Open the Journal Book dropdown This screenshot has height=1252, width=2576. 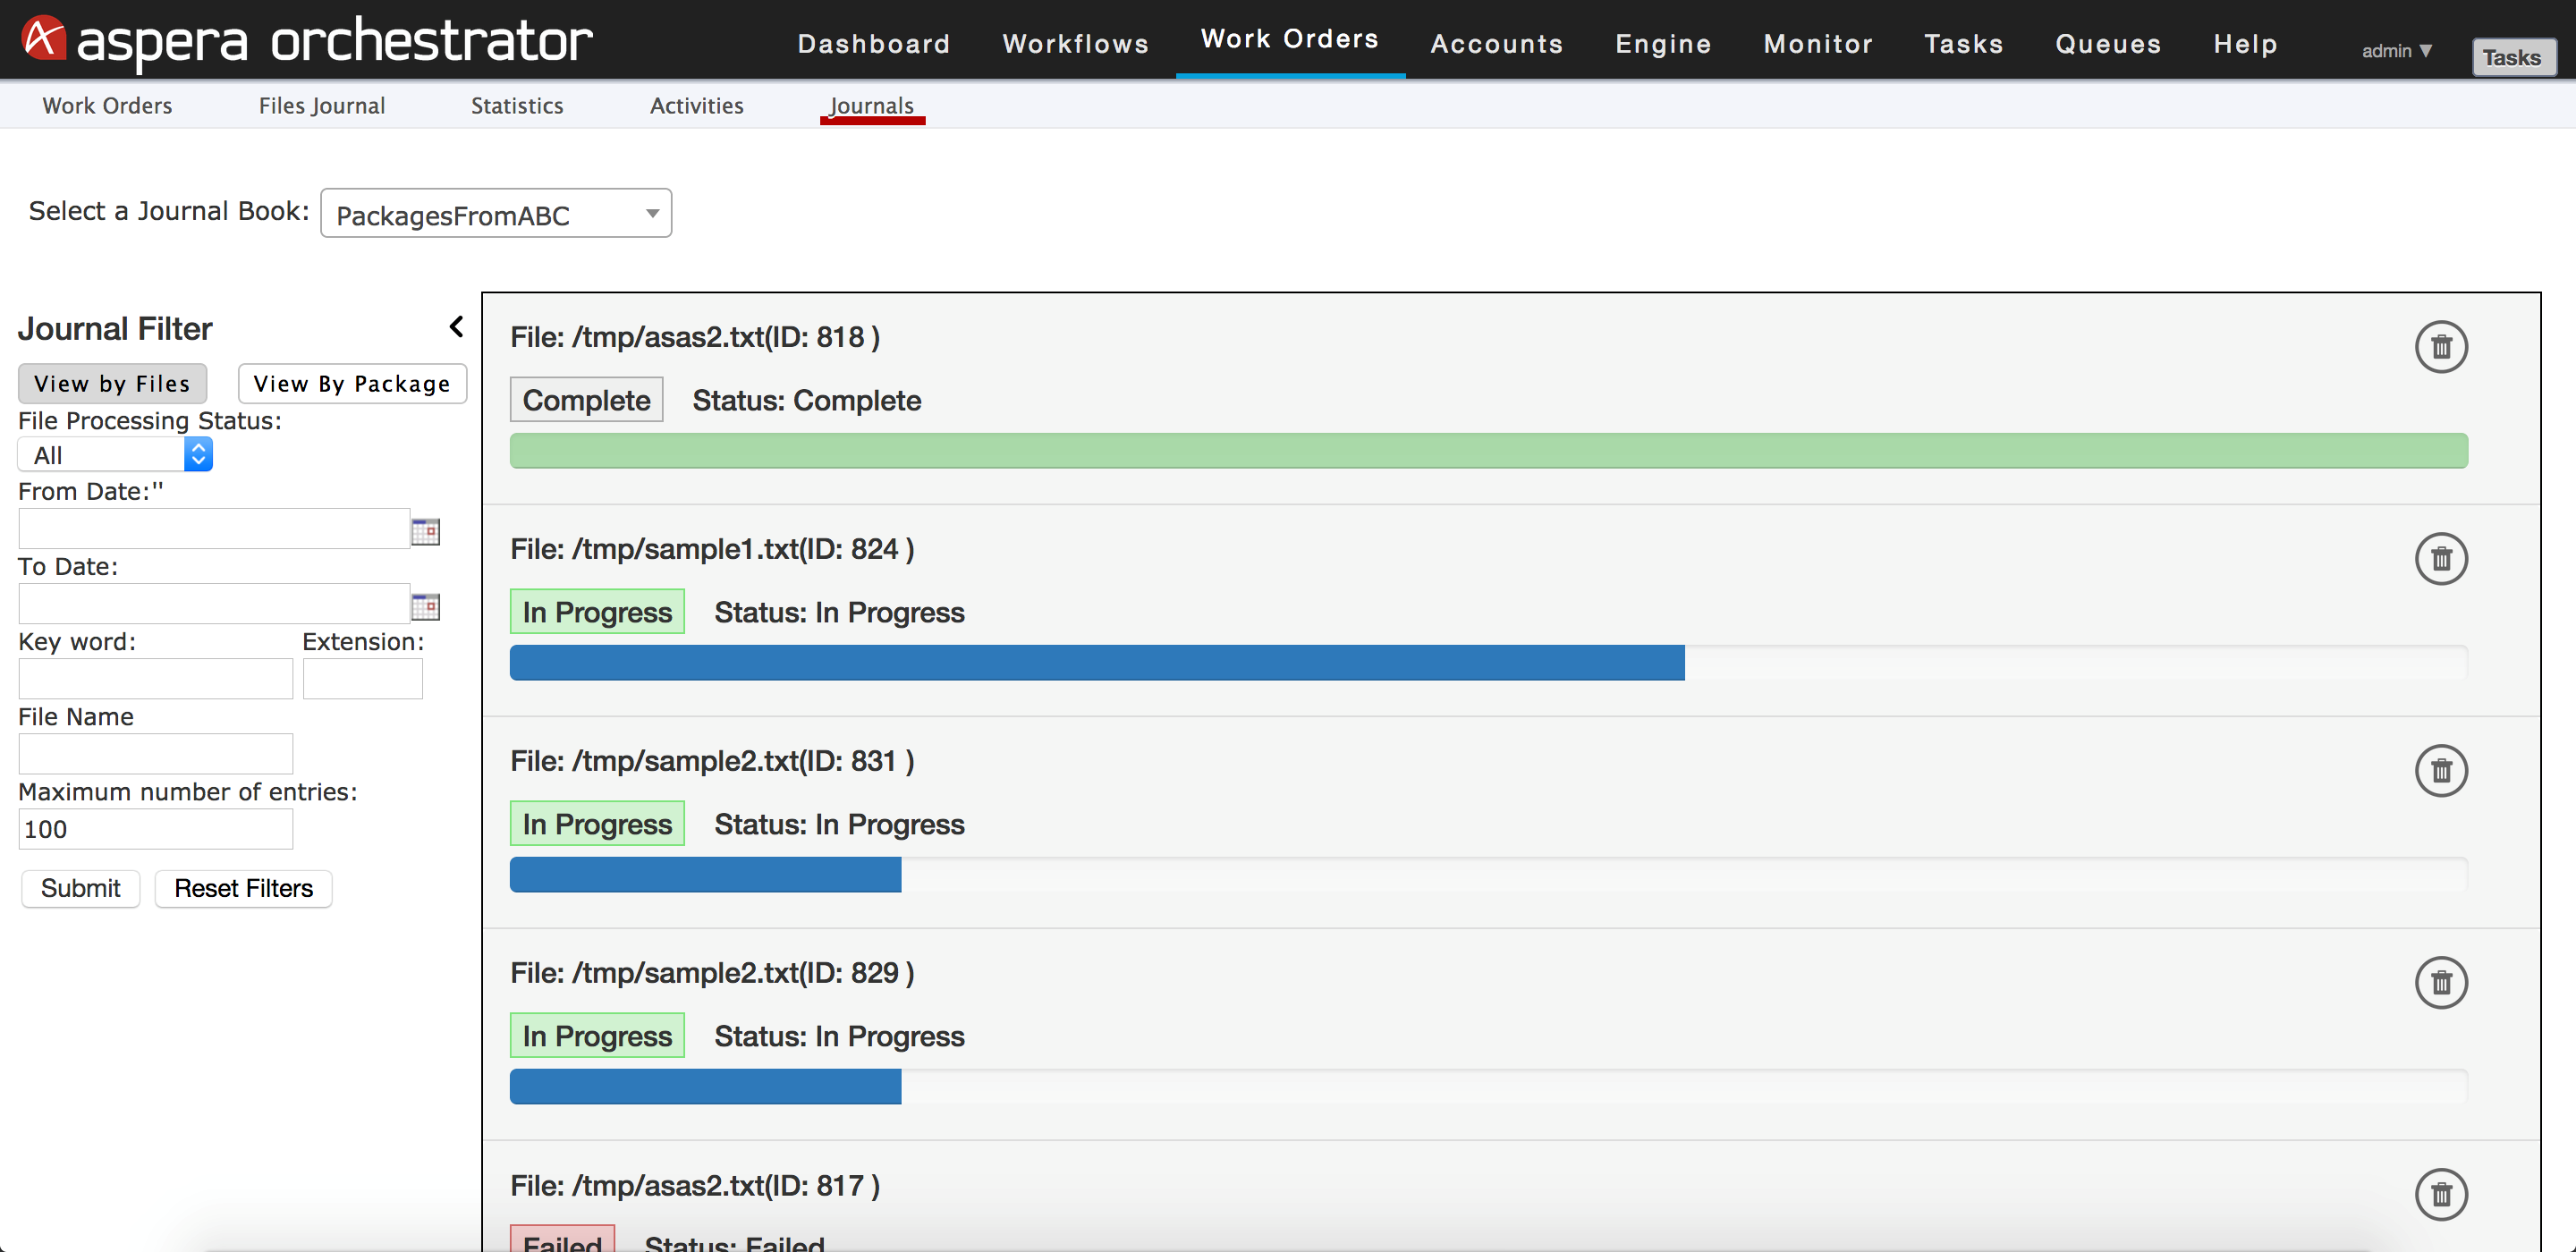pyautogui.click(x=496, y=214)
